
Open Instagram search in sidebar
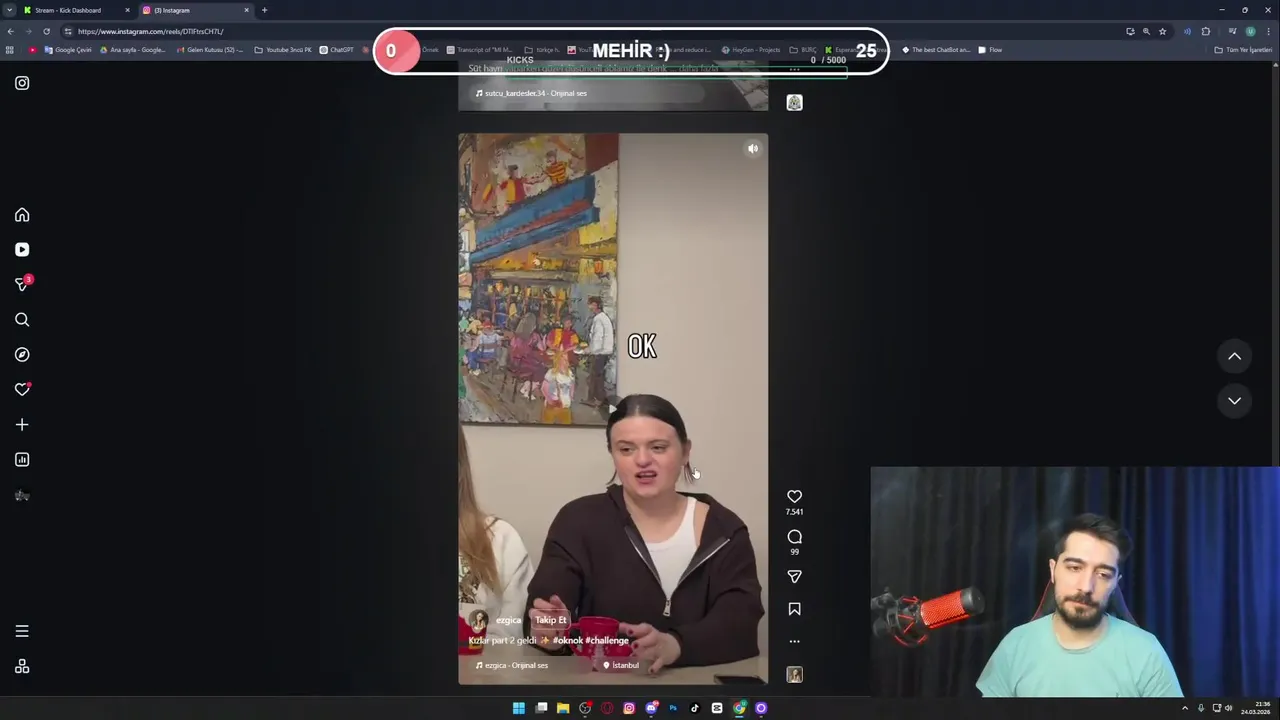pyautogui.click(x=22, y=320)
